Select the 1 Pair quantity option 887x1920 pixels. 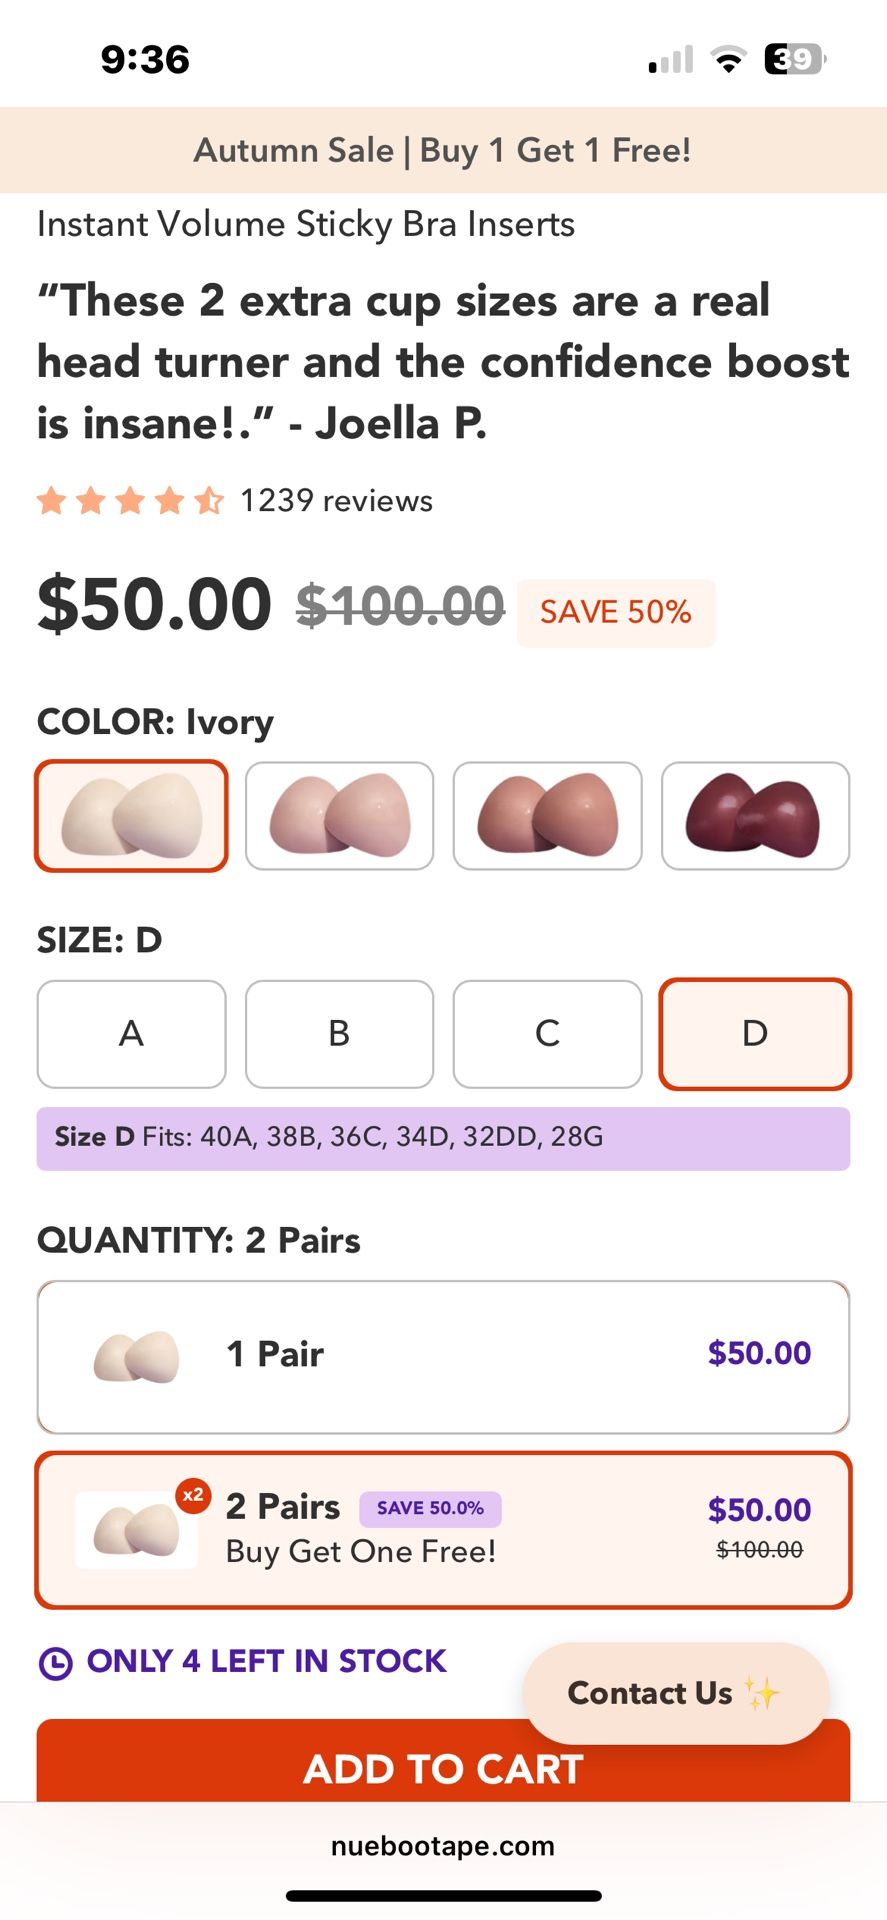(443, 1355)
